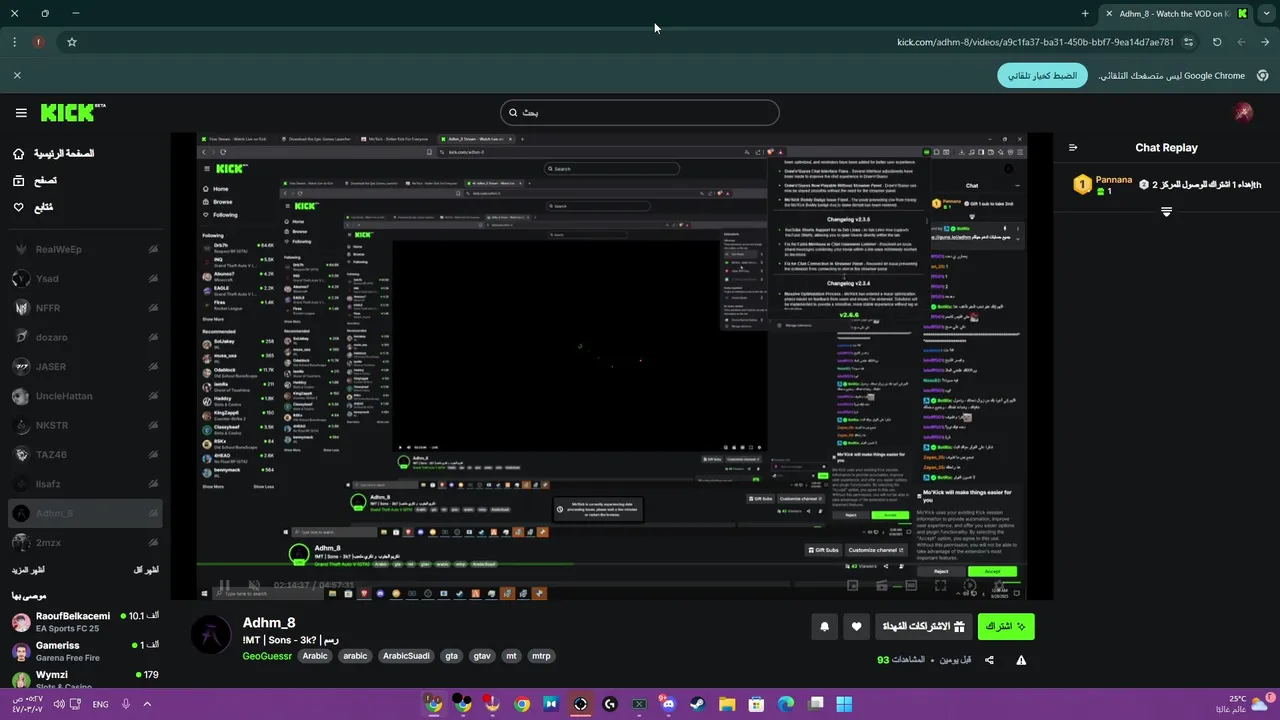Screen dimensions: 1280x720
Task: Click the Kick search field
Action: (x=640, y=112)
